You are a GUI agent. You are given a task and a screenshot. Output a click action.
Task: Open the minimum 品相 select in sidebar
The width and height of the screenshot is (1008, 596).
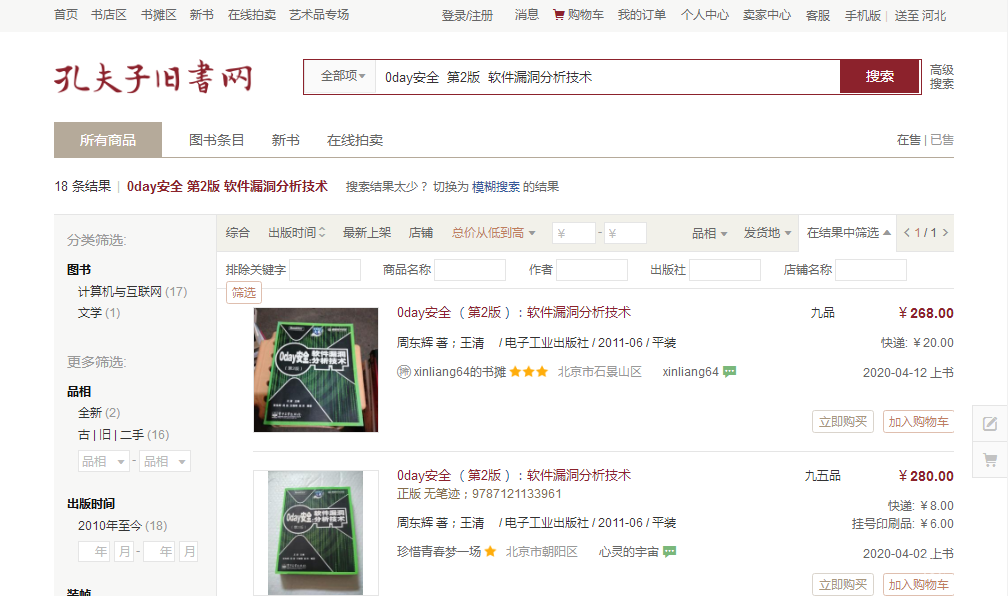click(104, 462)
